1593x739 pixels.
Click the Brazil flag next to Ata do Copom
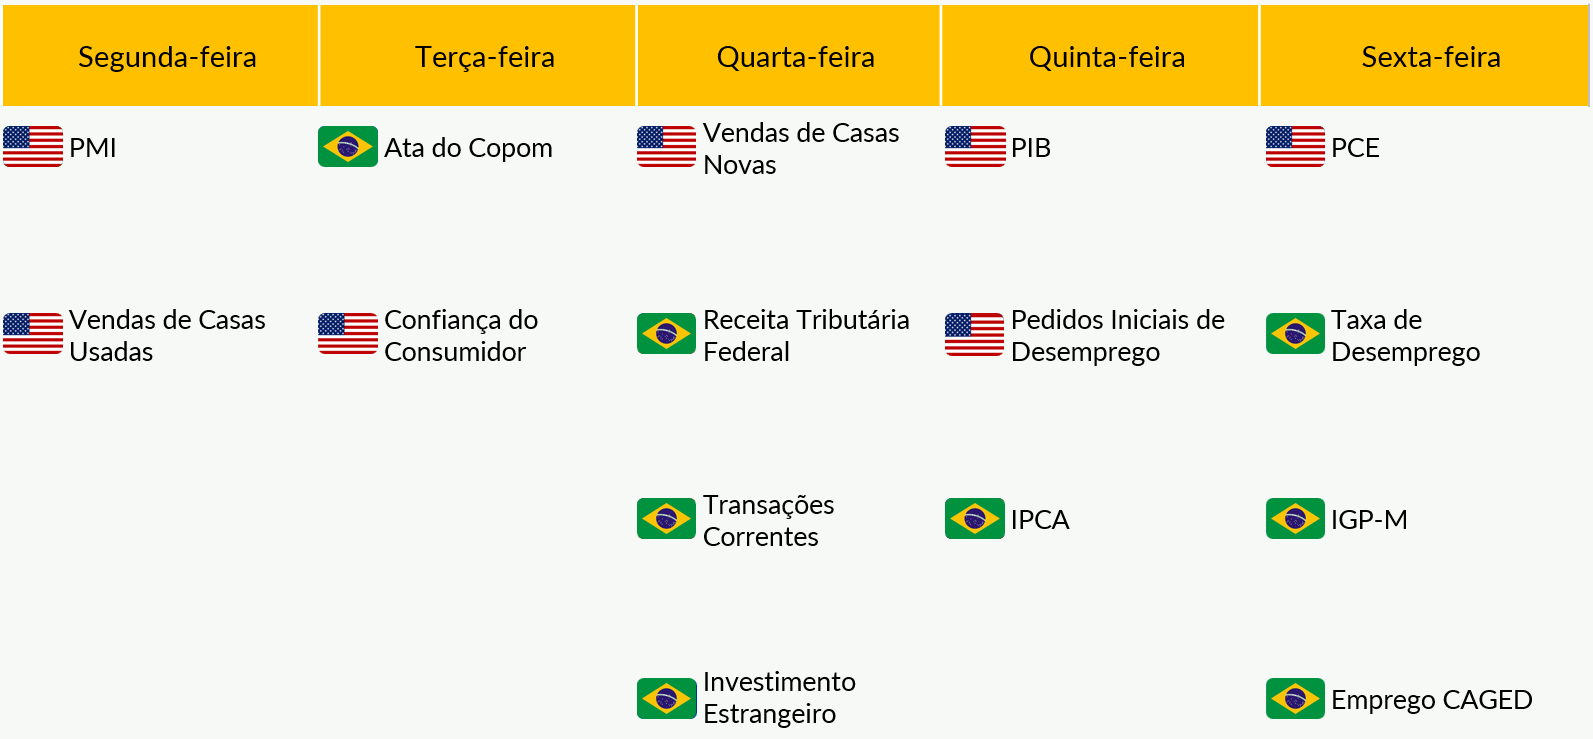click(x=348, y=147)
